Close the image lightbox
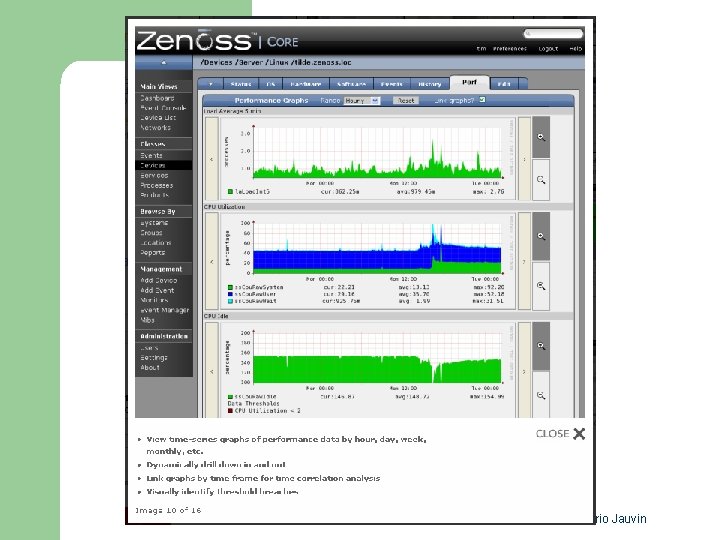The height and width of the screenshot is (540, 720). point(560,434)
